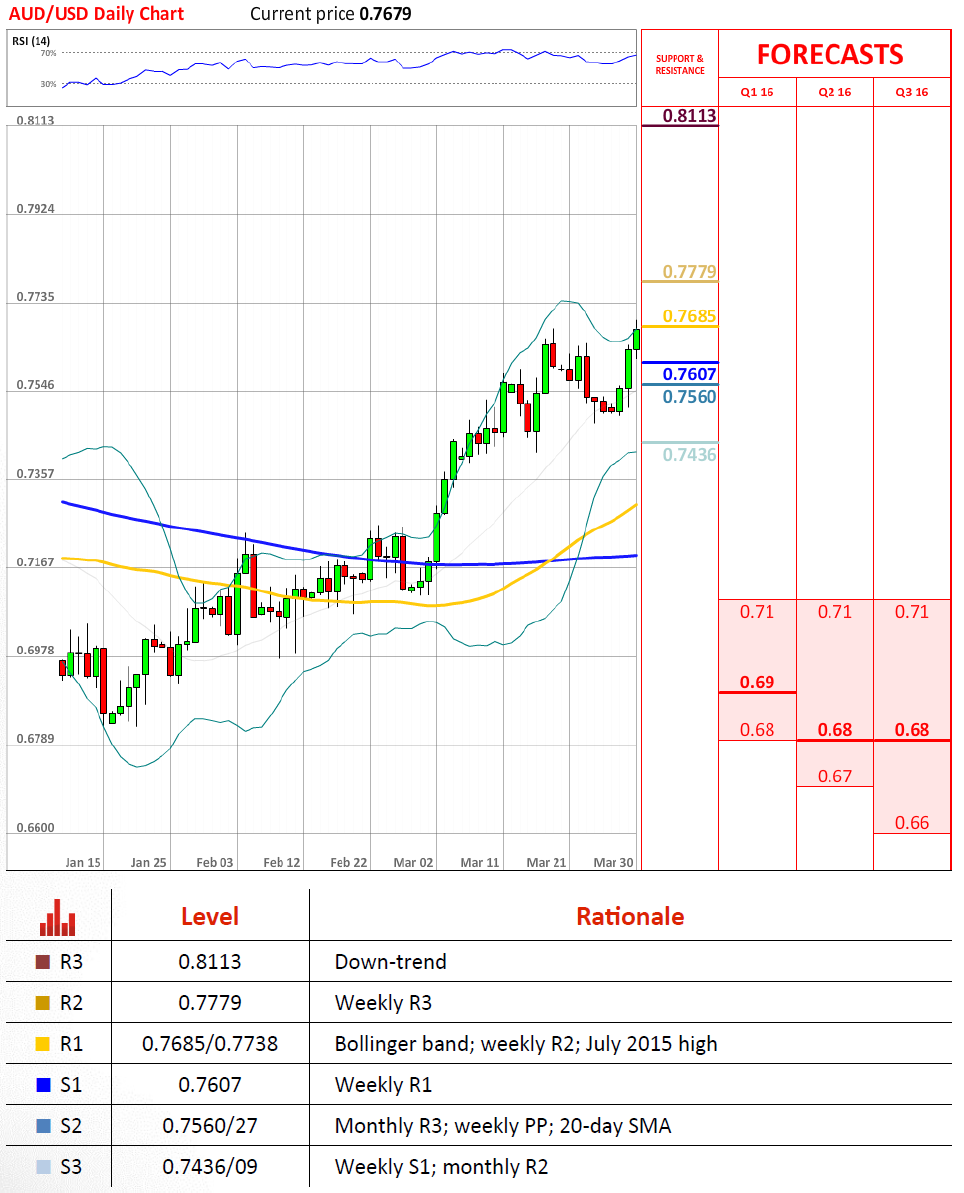The height and width of the screenshot is (1193, 964).
Task: Click the 70% RSI threshold label
Action: (x=48, y=53)
